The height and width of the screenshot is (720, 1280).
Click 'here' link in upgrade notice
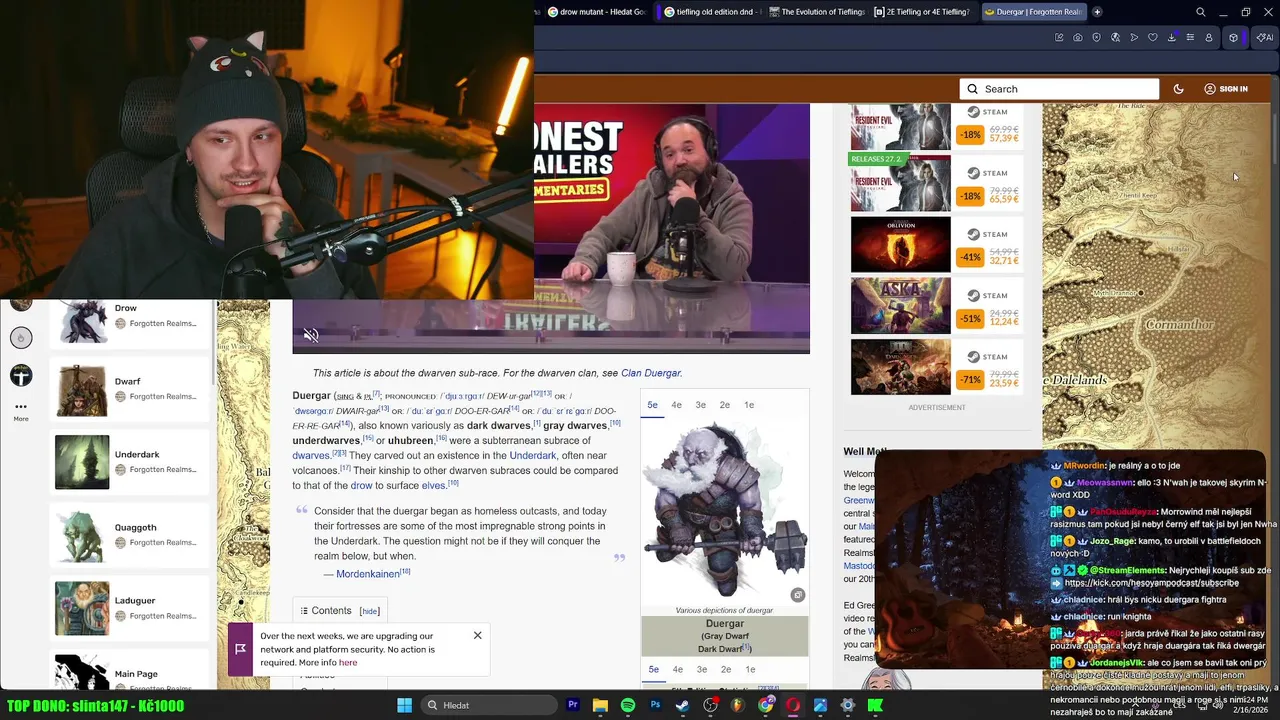(x=348, y=662)
